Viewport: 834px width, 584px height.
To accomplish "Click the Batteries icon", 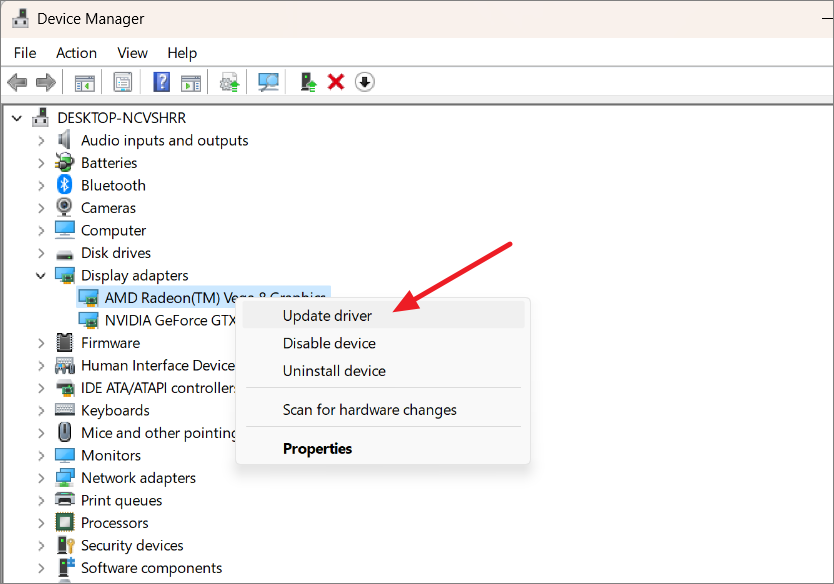I will [64, 163].
